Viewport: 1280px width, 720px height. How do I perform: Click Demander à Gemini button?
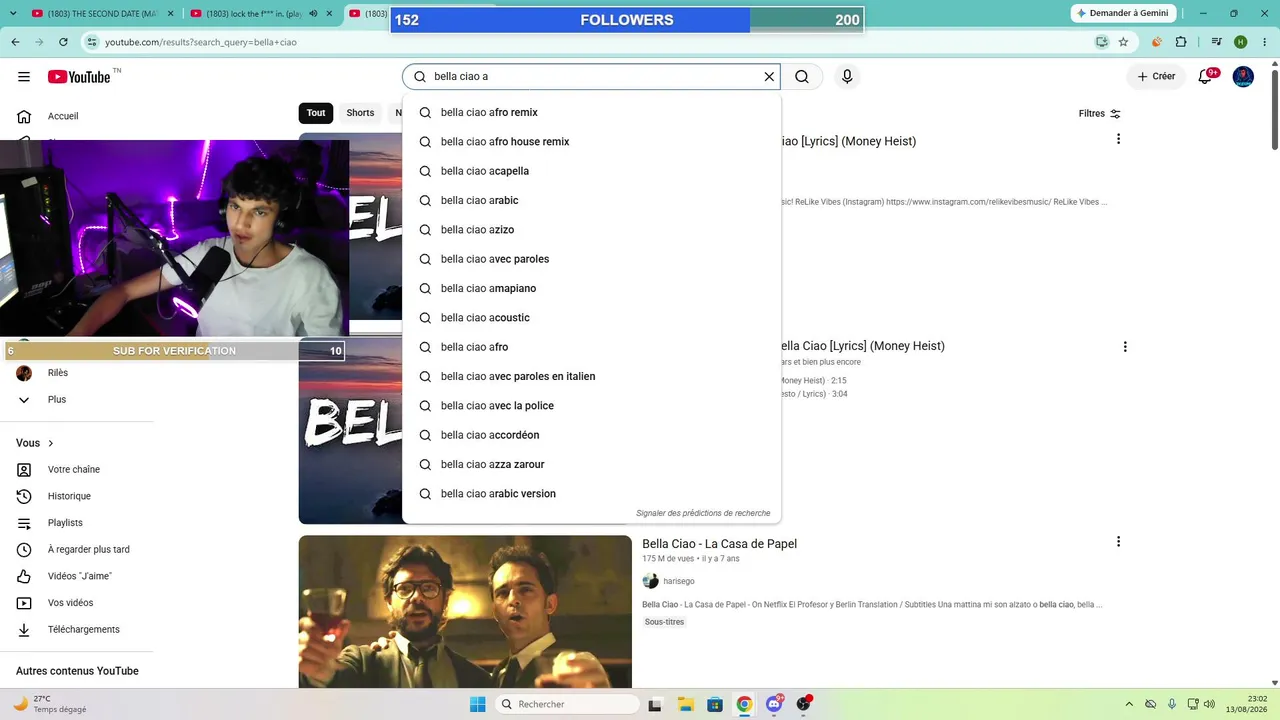click(x=1122, y=13)
